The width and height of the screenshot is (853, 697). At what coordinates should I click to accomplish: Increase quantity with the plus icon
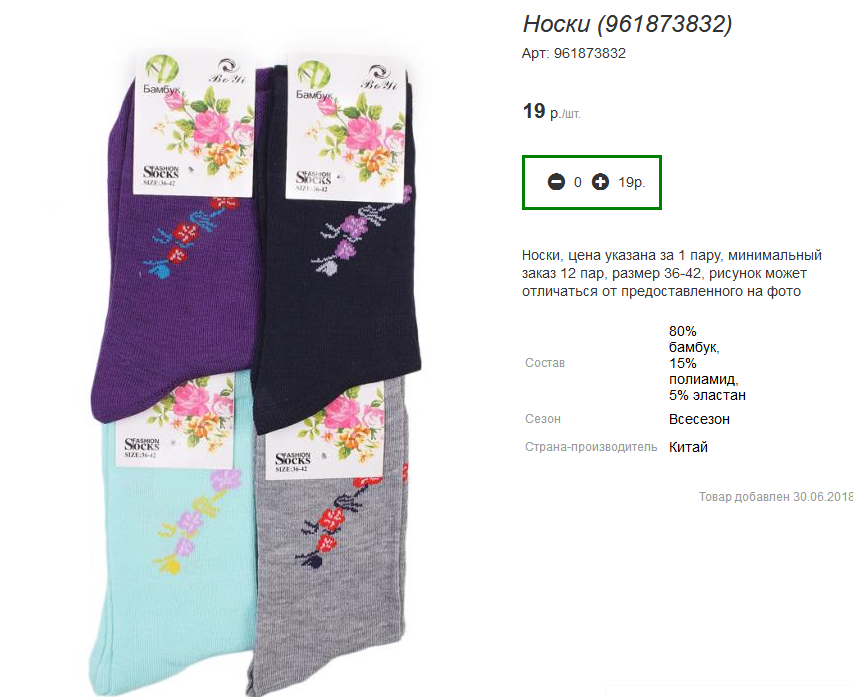click(x=600, y=182)
